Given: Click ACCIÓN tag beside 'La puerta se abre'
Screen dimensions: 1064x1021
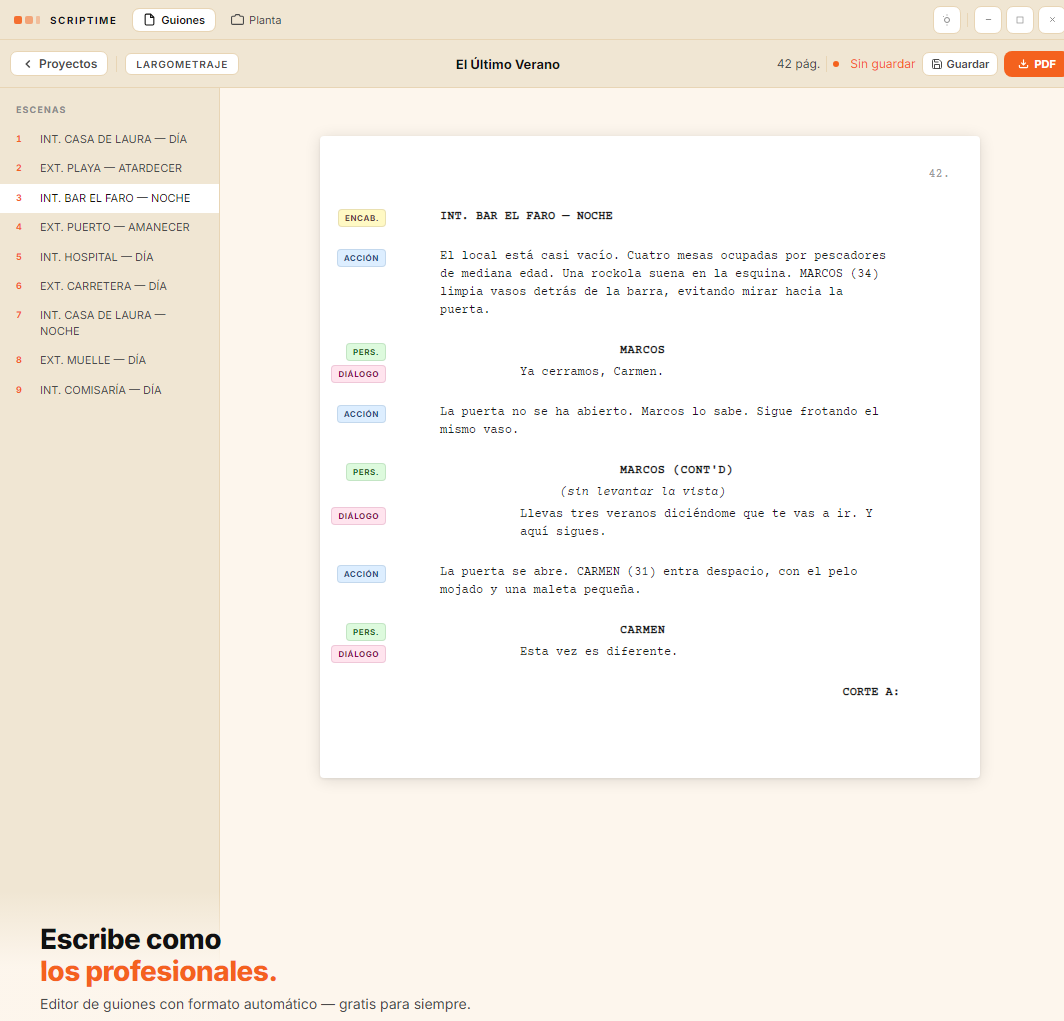Looking at the screenshot, I should (x=361, y=574).
